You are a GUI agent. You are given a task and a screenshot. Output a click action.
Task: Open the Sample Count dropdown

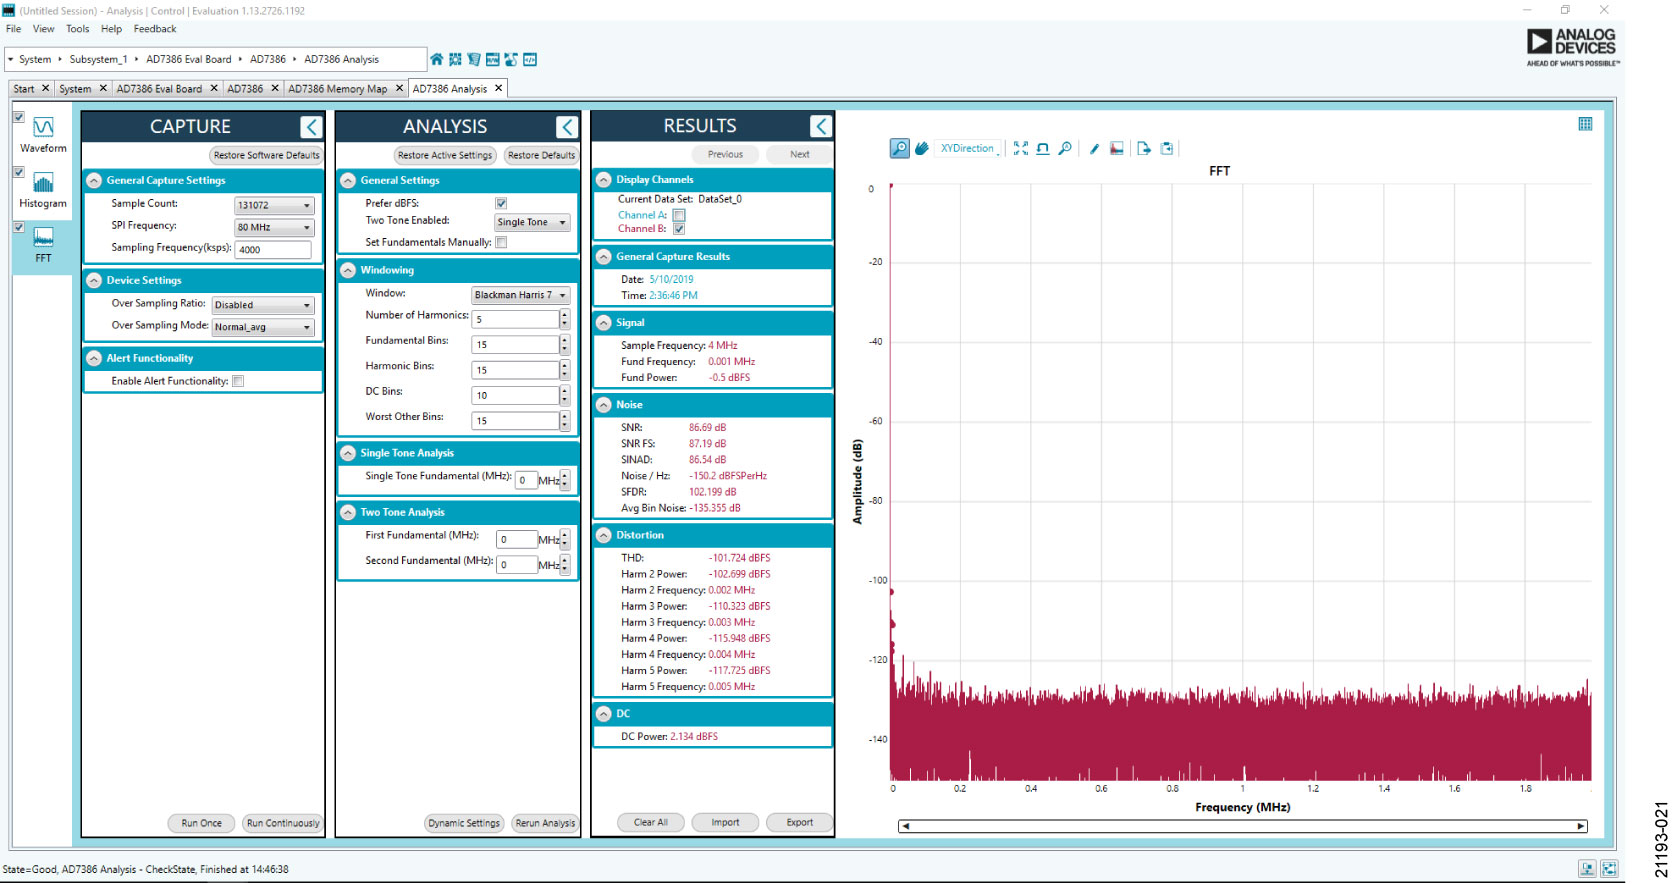(274, 206)
